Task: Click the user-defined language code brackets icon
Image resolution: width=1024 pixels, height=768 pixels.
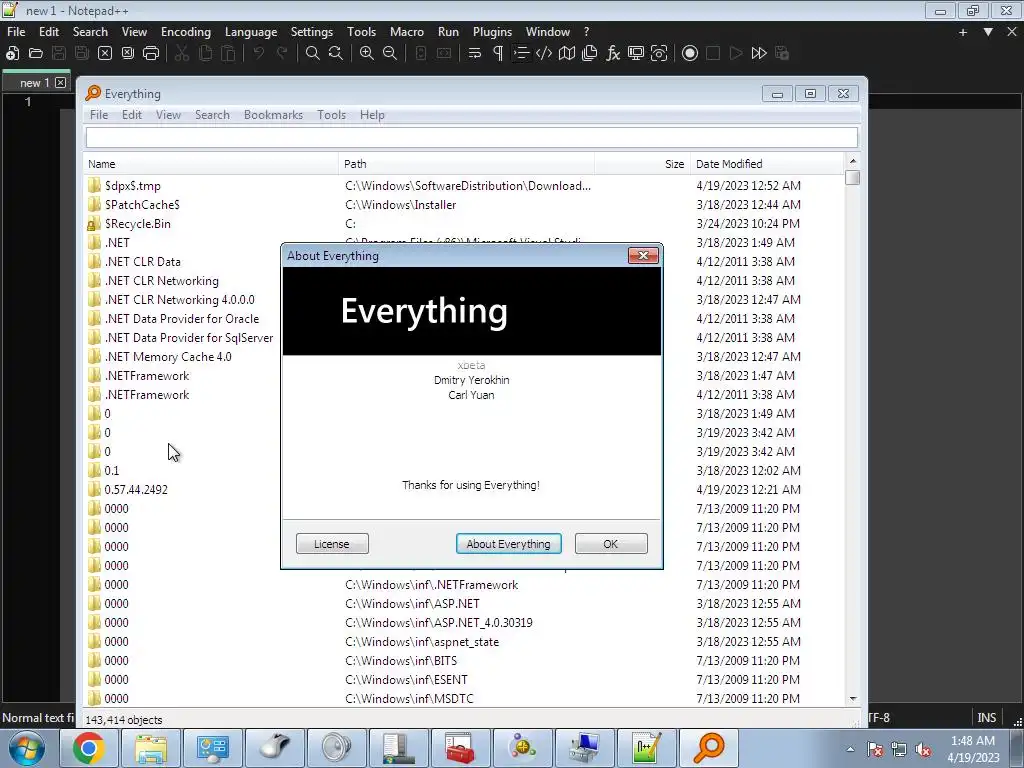Action: click(x=543, y=54)
